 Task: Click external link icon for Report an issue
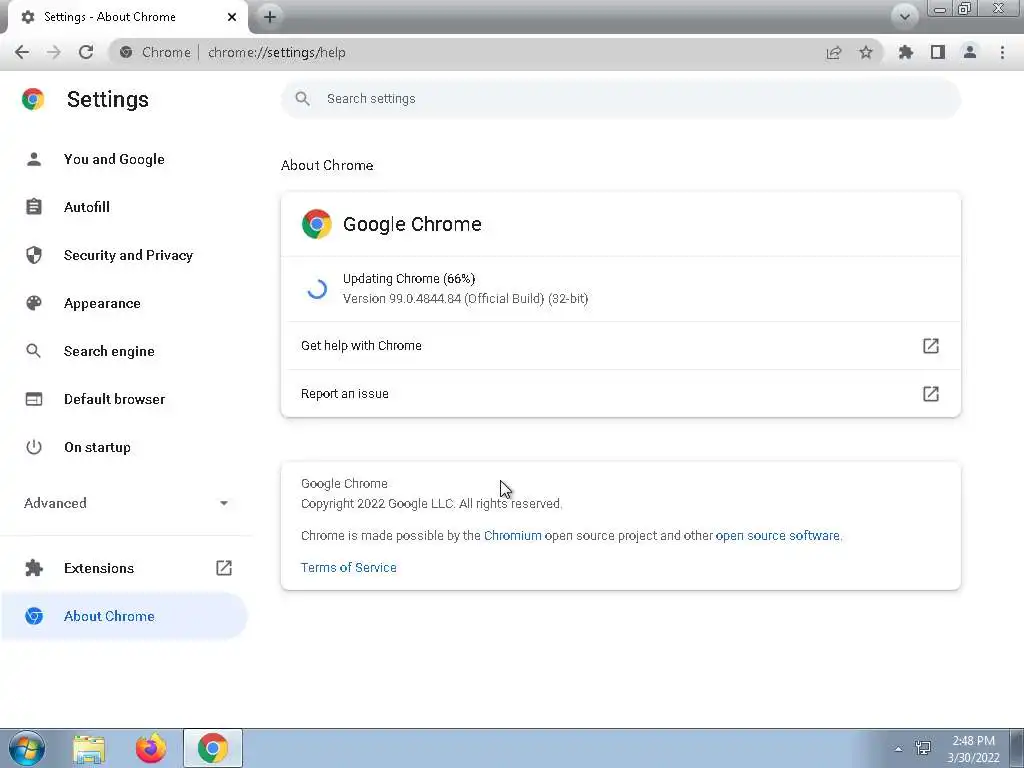tap(931, 394)
